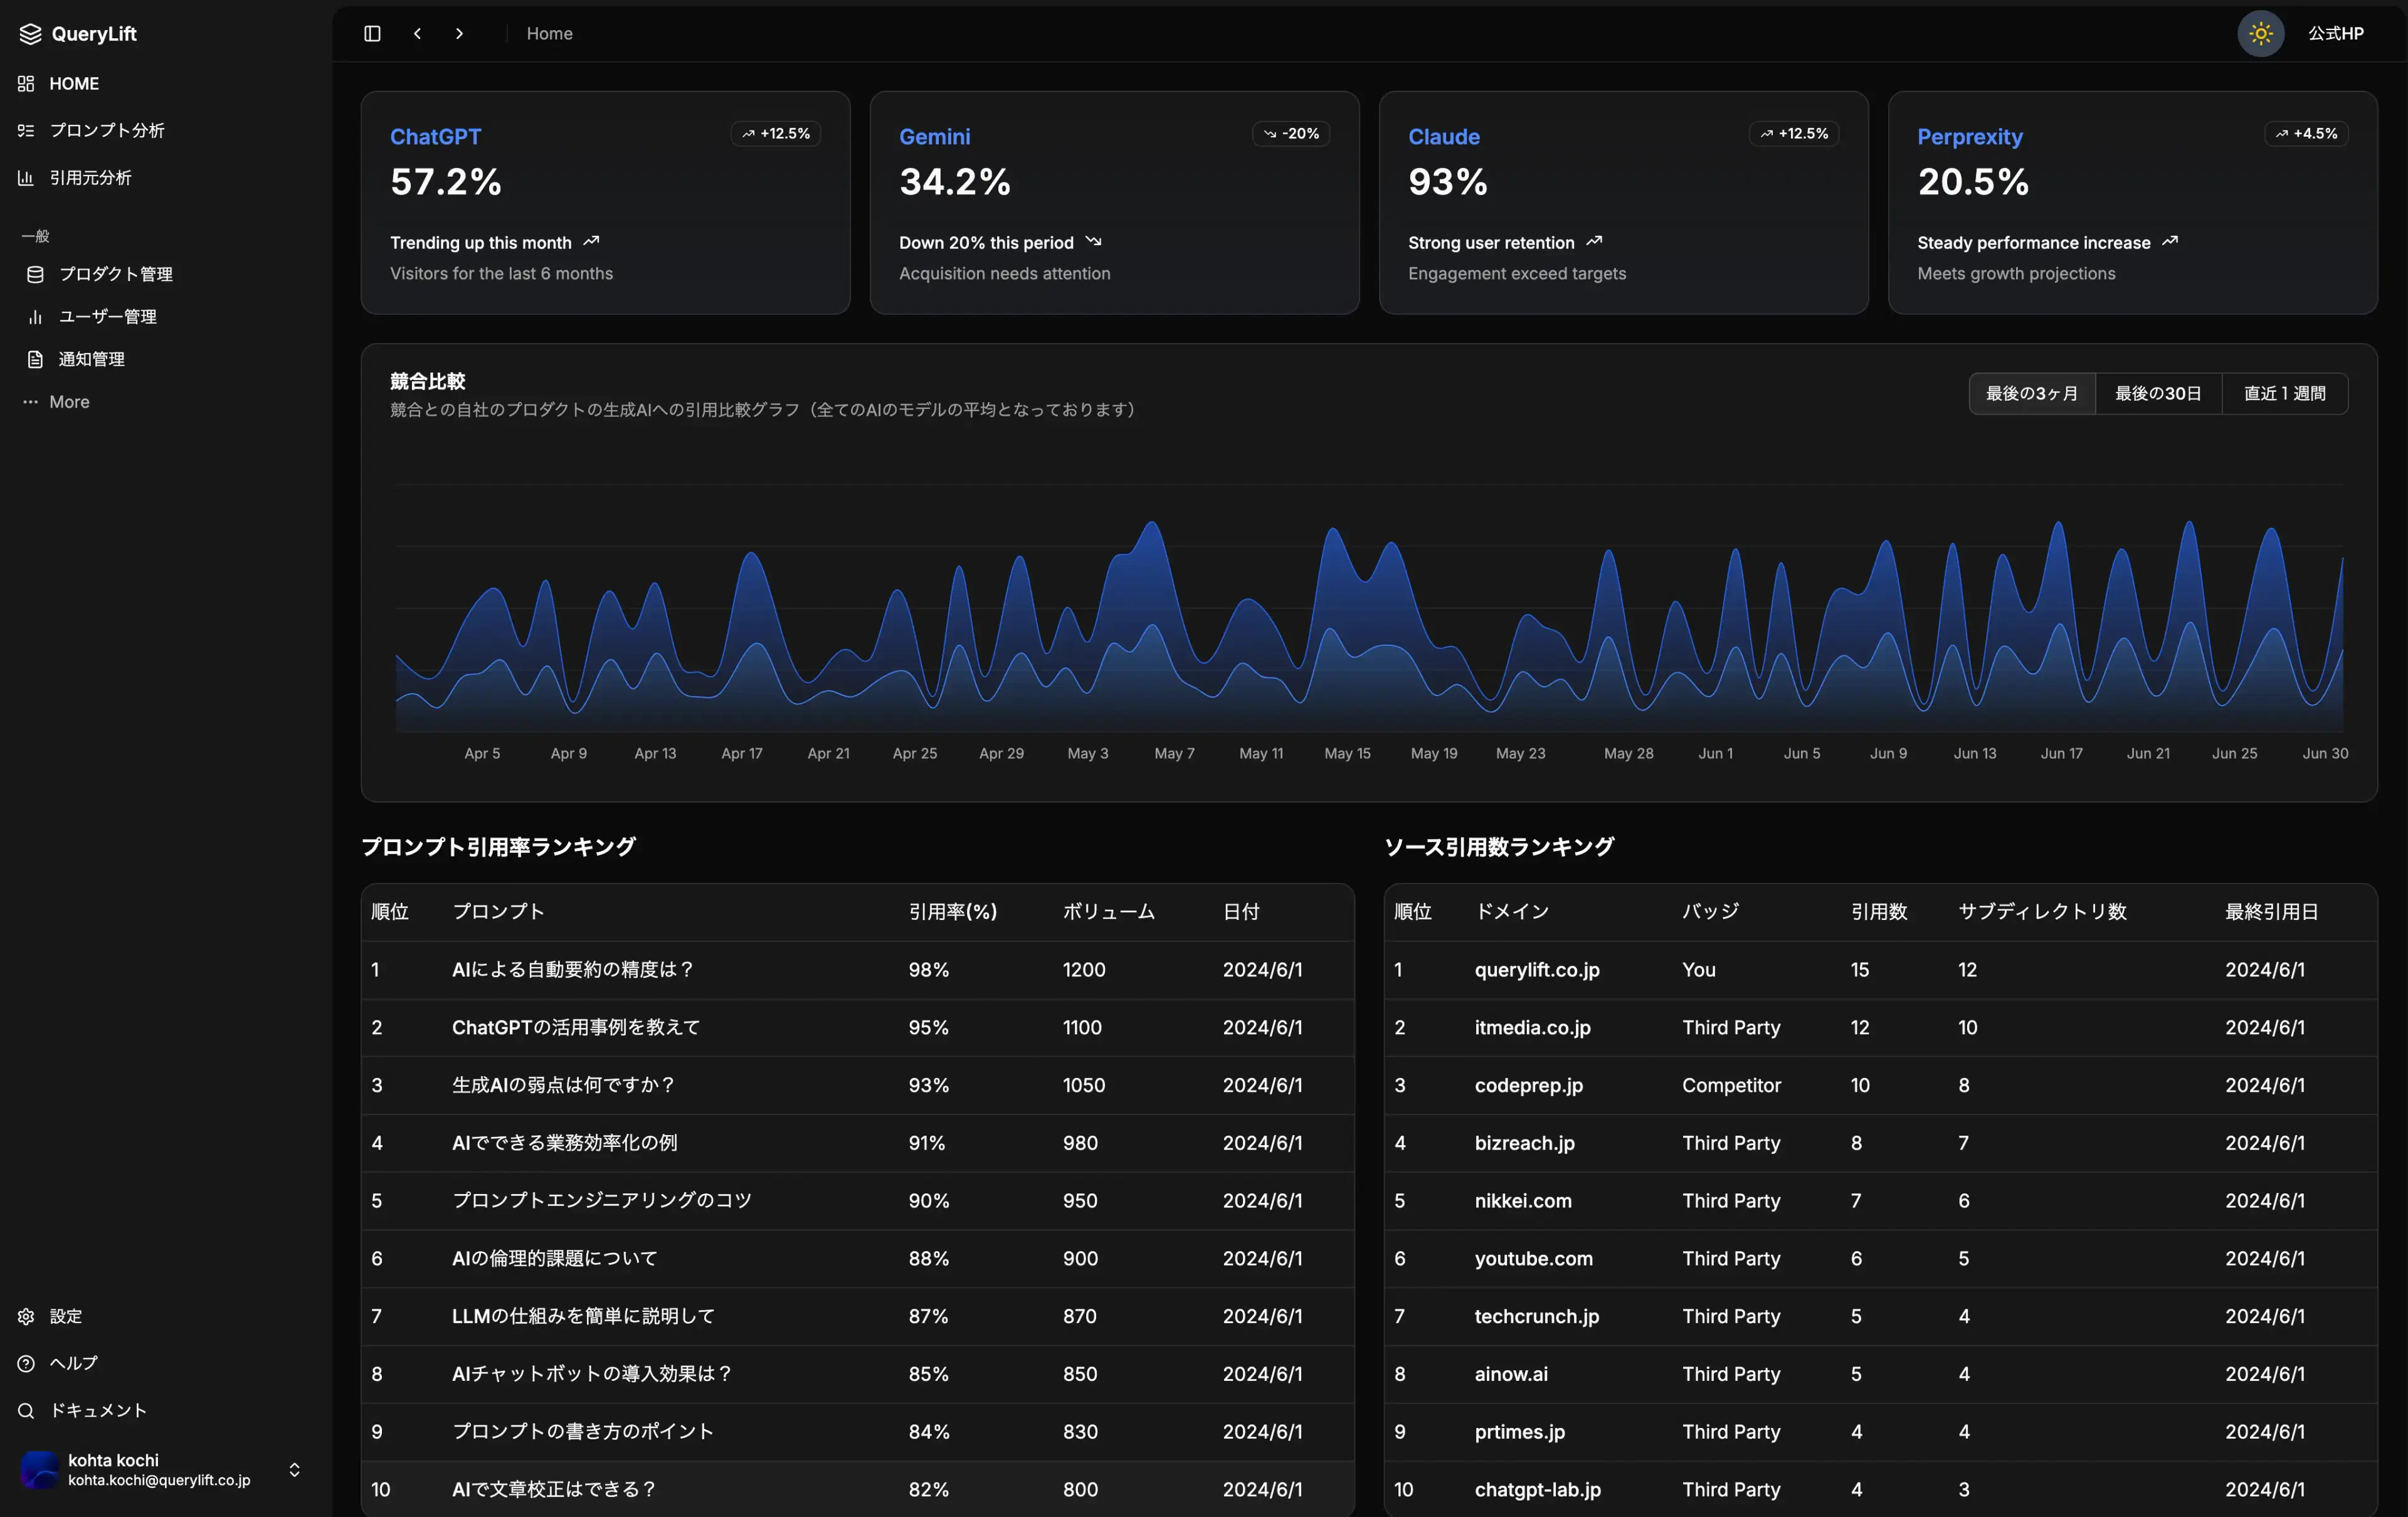This screenshot has width=2408, height=1517.
Task: Click the youtube.com domain cell
Action: (1533, 1259)
